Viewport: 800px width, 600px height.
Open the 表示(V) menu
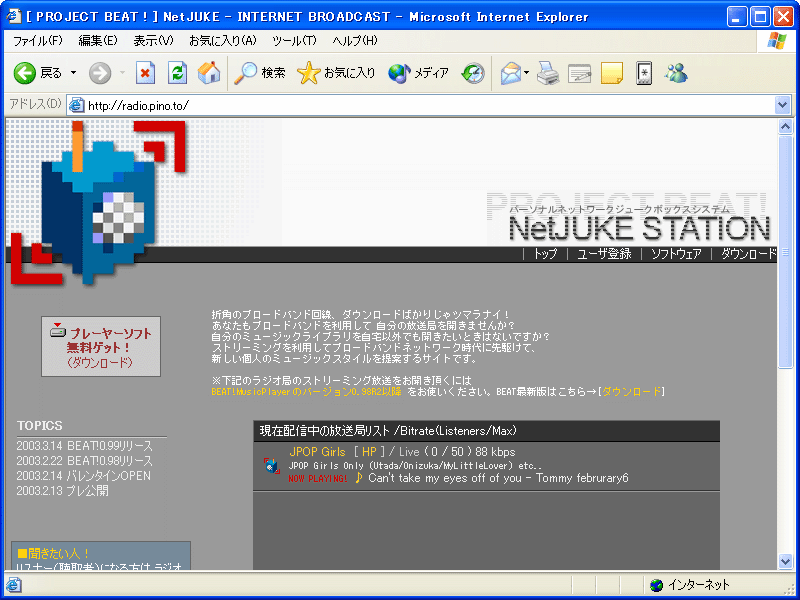pyautogui.click(x=153, y=41)
